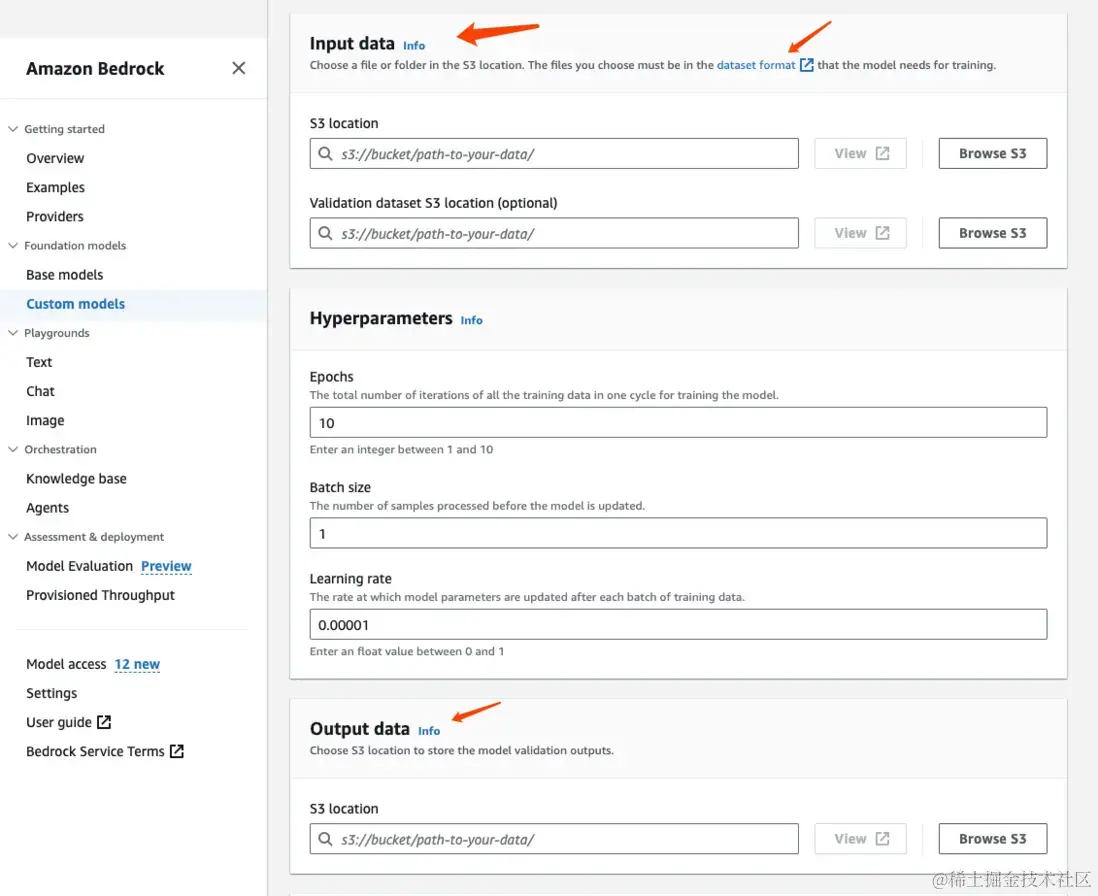Open the Base models page
The width and height of the screenshot is (1098, 896).
pos(65,275)
